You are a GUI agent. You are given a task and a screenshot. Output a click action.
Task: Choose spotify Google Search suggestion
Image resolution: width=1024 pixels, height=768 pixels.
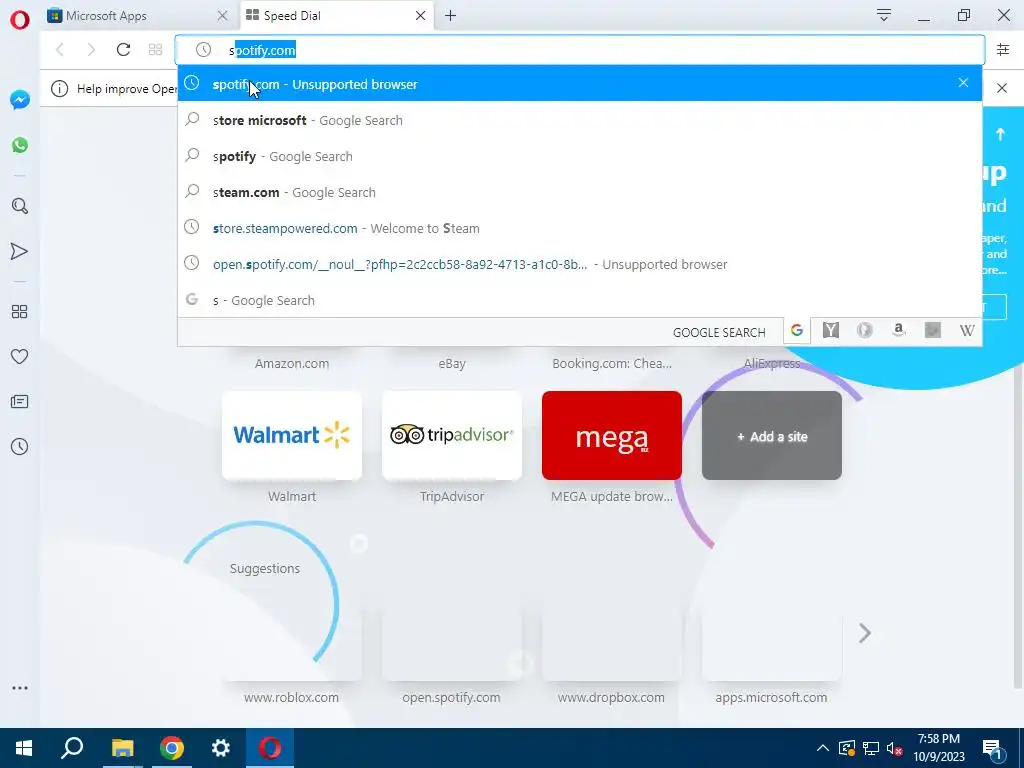pyautogui.click(x=580, y=156)
